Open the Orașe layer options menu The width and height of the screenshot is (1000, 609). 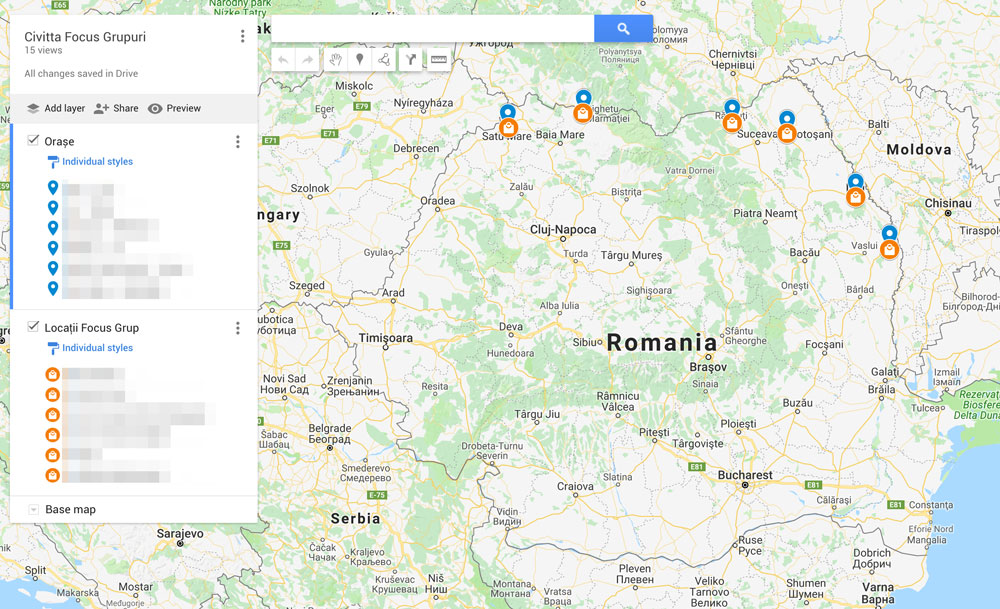[238, 142]
